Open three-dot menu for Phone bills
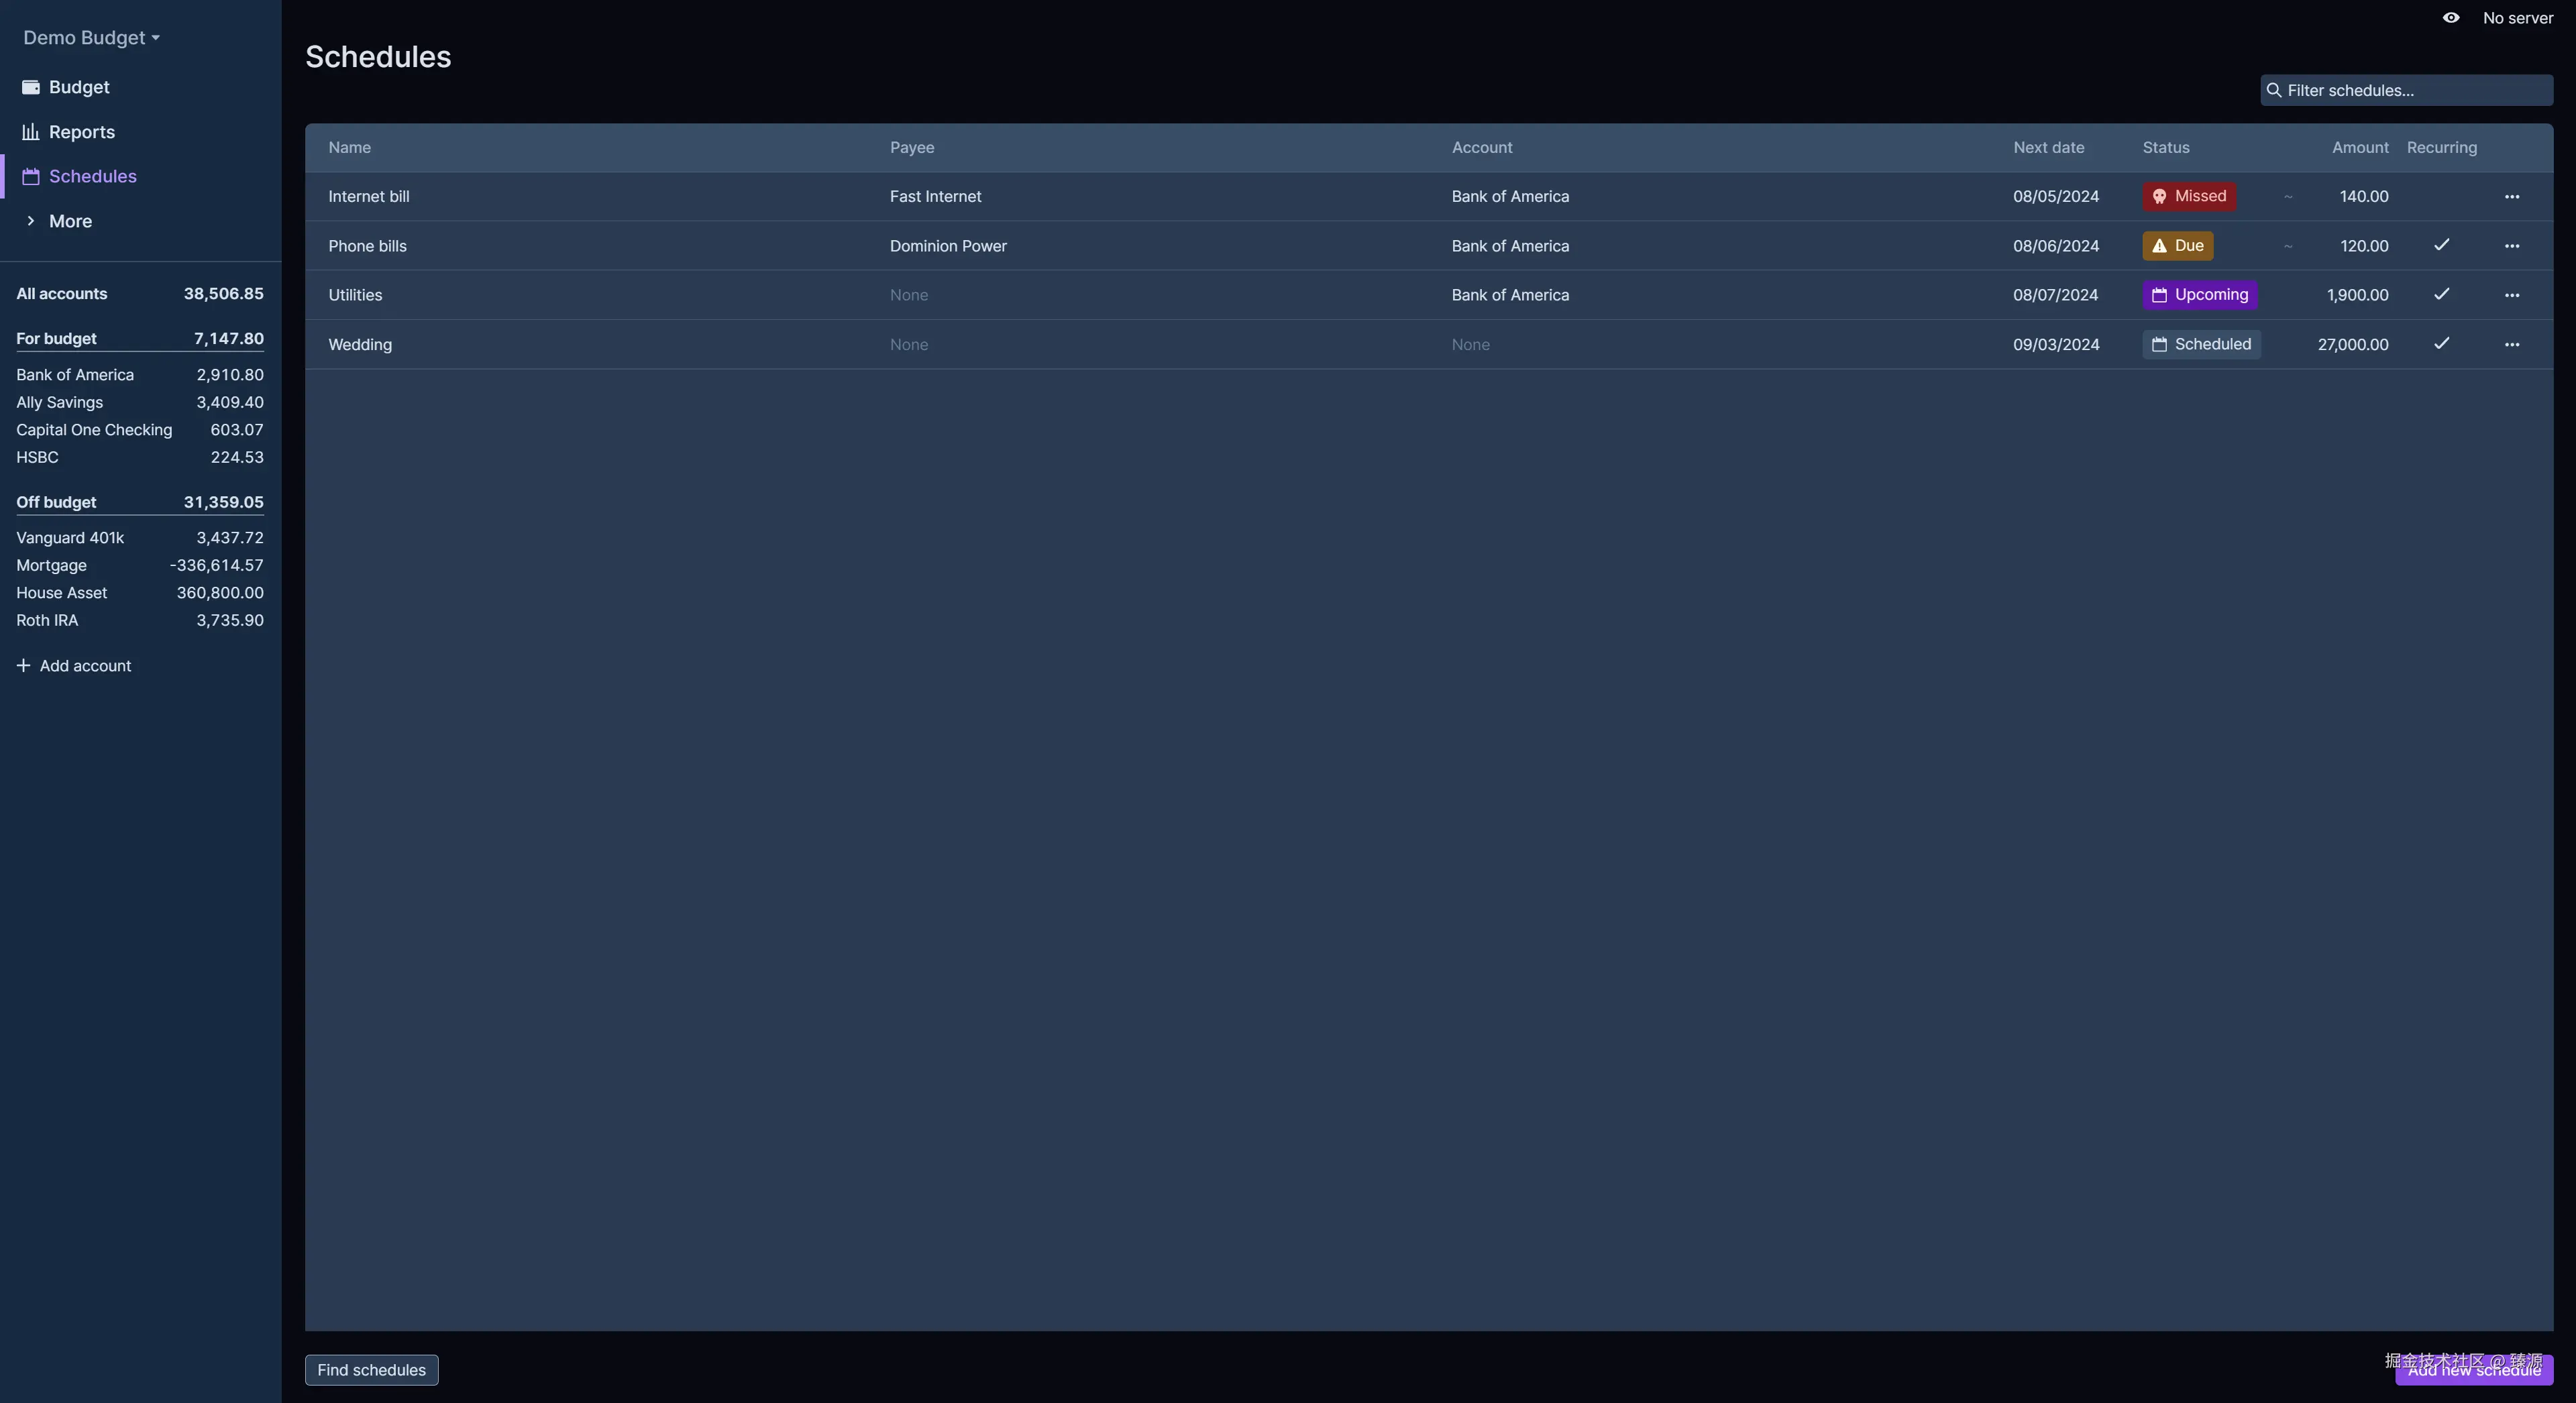Viewport: 2576px width, 1403px height. coord(2511,246)
